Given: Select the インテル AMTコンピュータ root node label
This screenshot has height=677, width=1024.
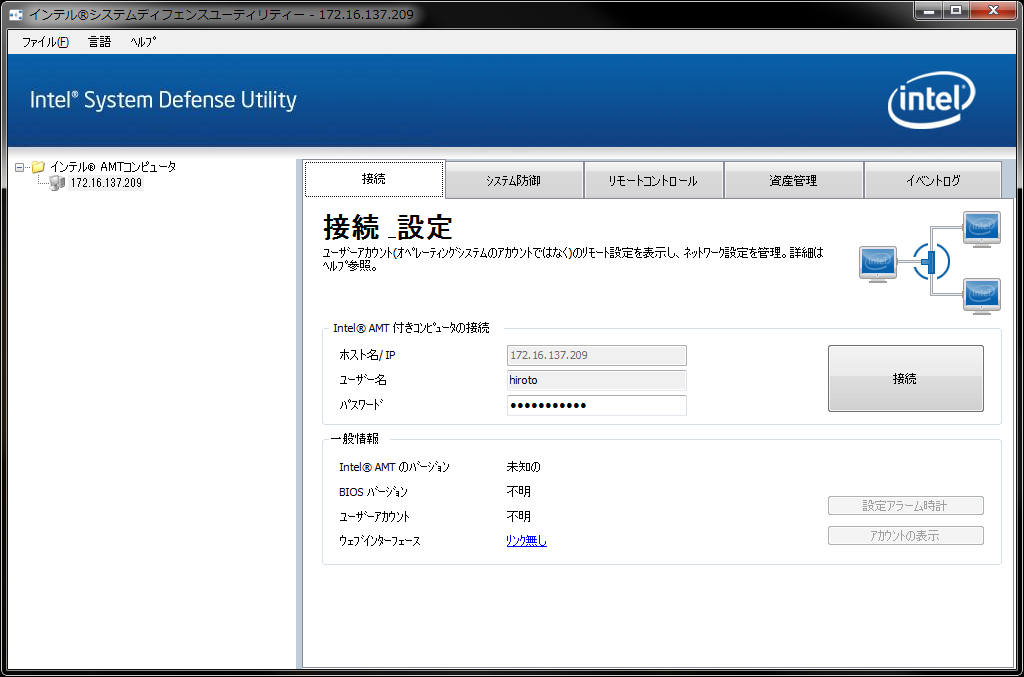Looking at the screenshot, I should tap(113, 167).
